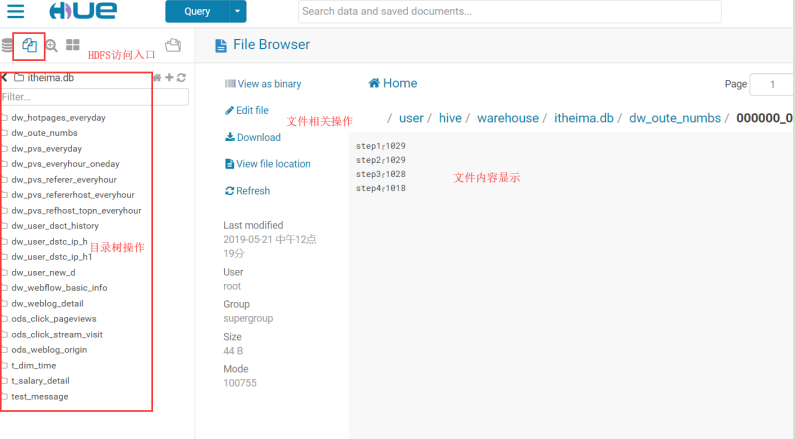This screenshot has height=439, width=795.
Task: Navigate to the dw_oute_numbs breadcrumb
Action: click(675, 118)
